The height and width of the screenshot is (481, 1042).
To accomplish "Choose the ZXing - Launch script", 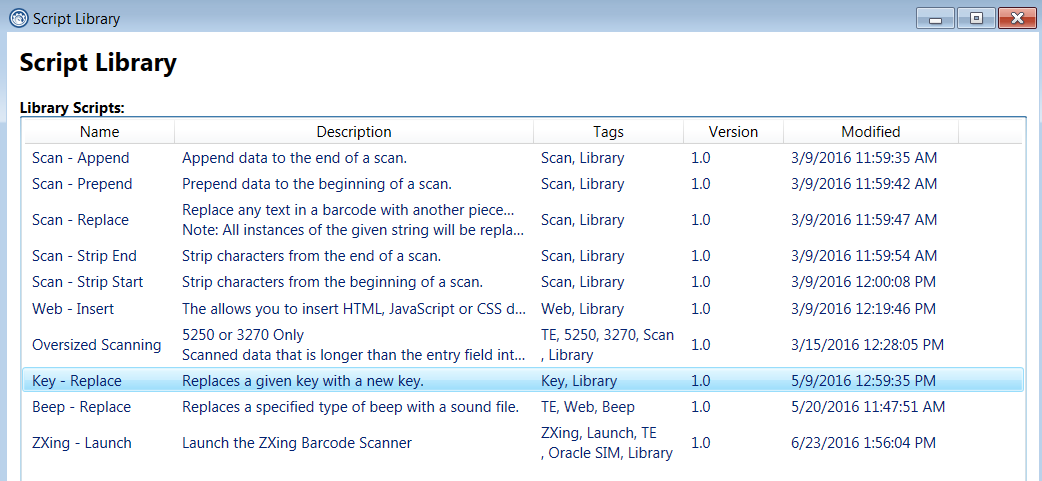I will [81, 443].
